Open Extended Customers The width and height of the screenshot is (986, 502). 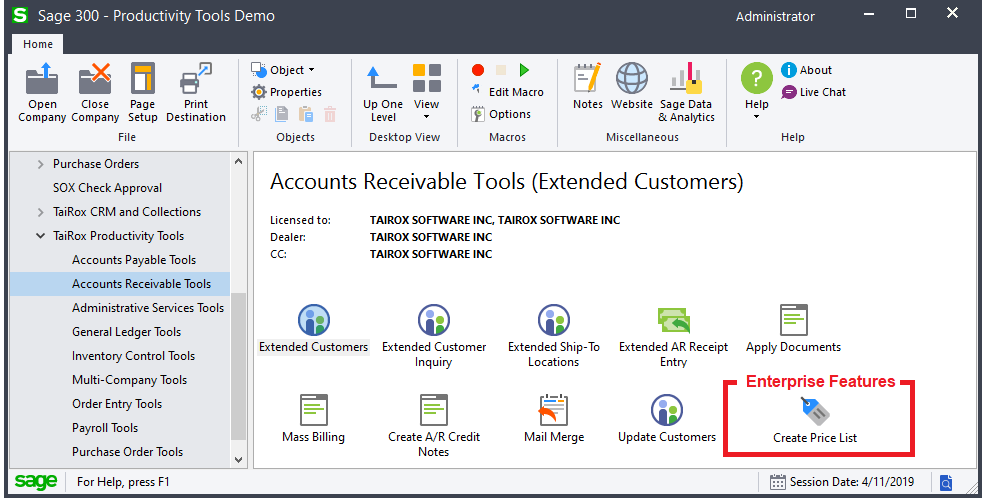click(x=314, y=329)
